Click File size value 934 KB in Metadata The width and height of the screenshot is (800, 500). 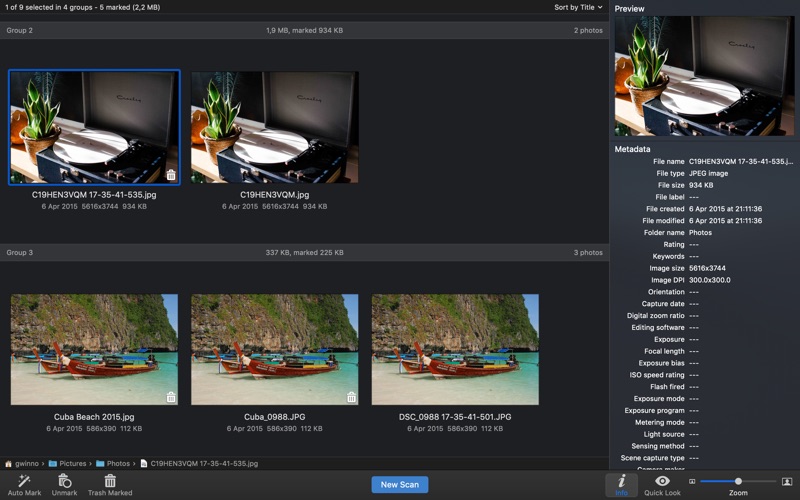tap(701, 185)
